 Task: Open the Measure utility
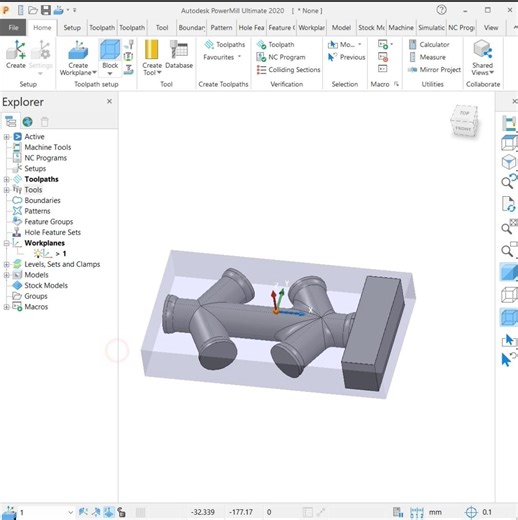point(427,57)
